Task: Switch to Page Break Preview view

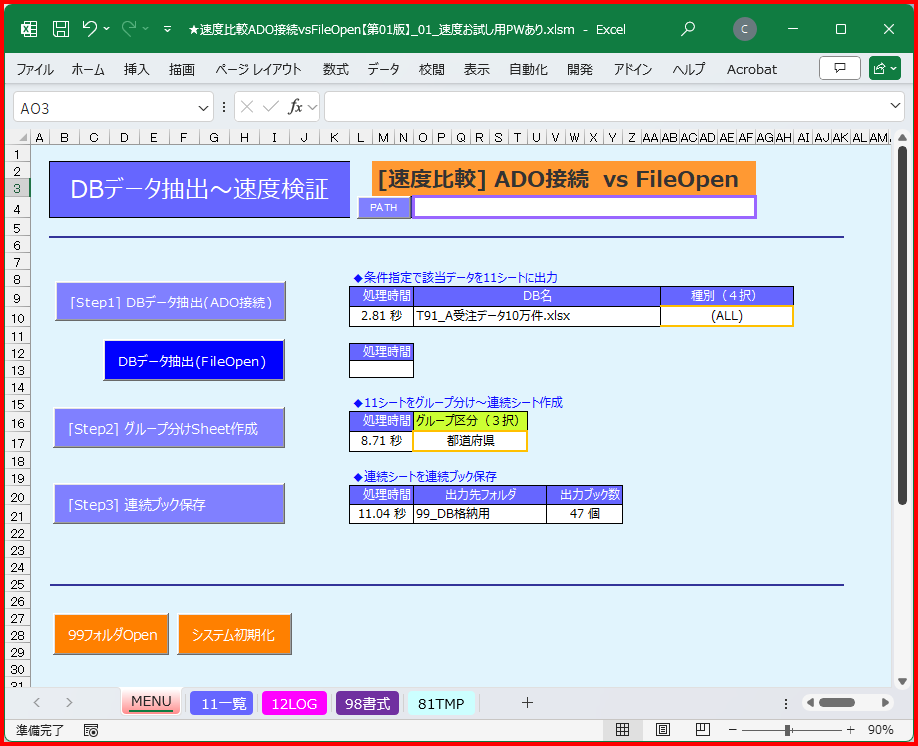Action: 702,730
